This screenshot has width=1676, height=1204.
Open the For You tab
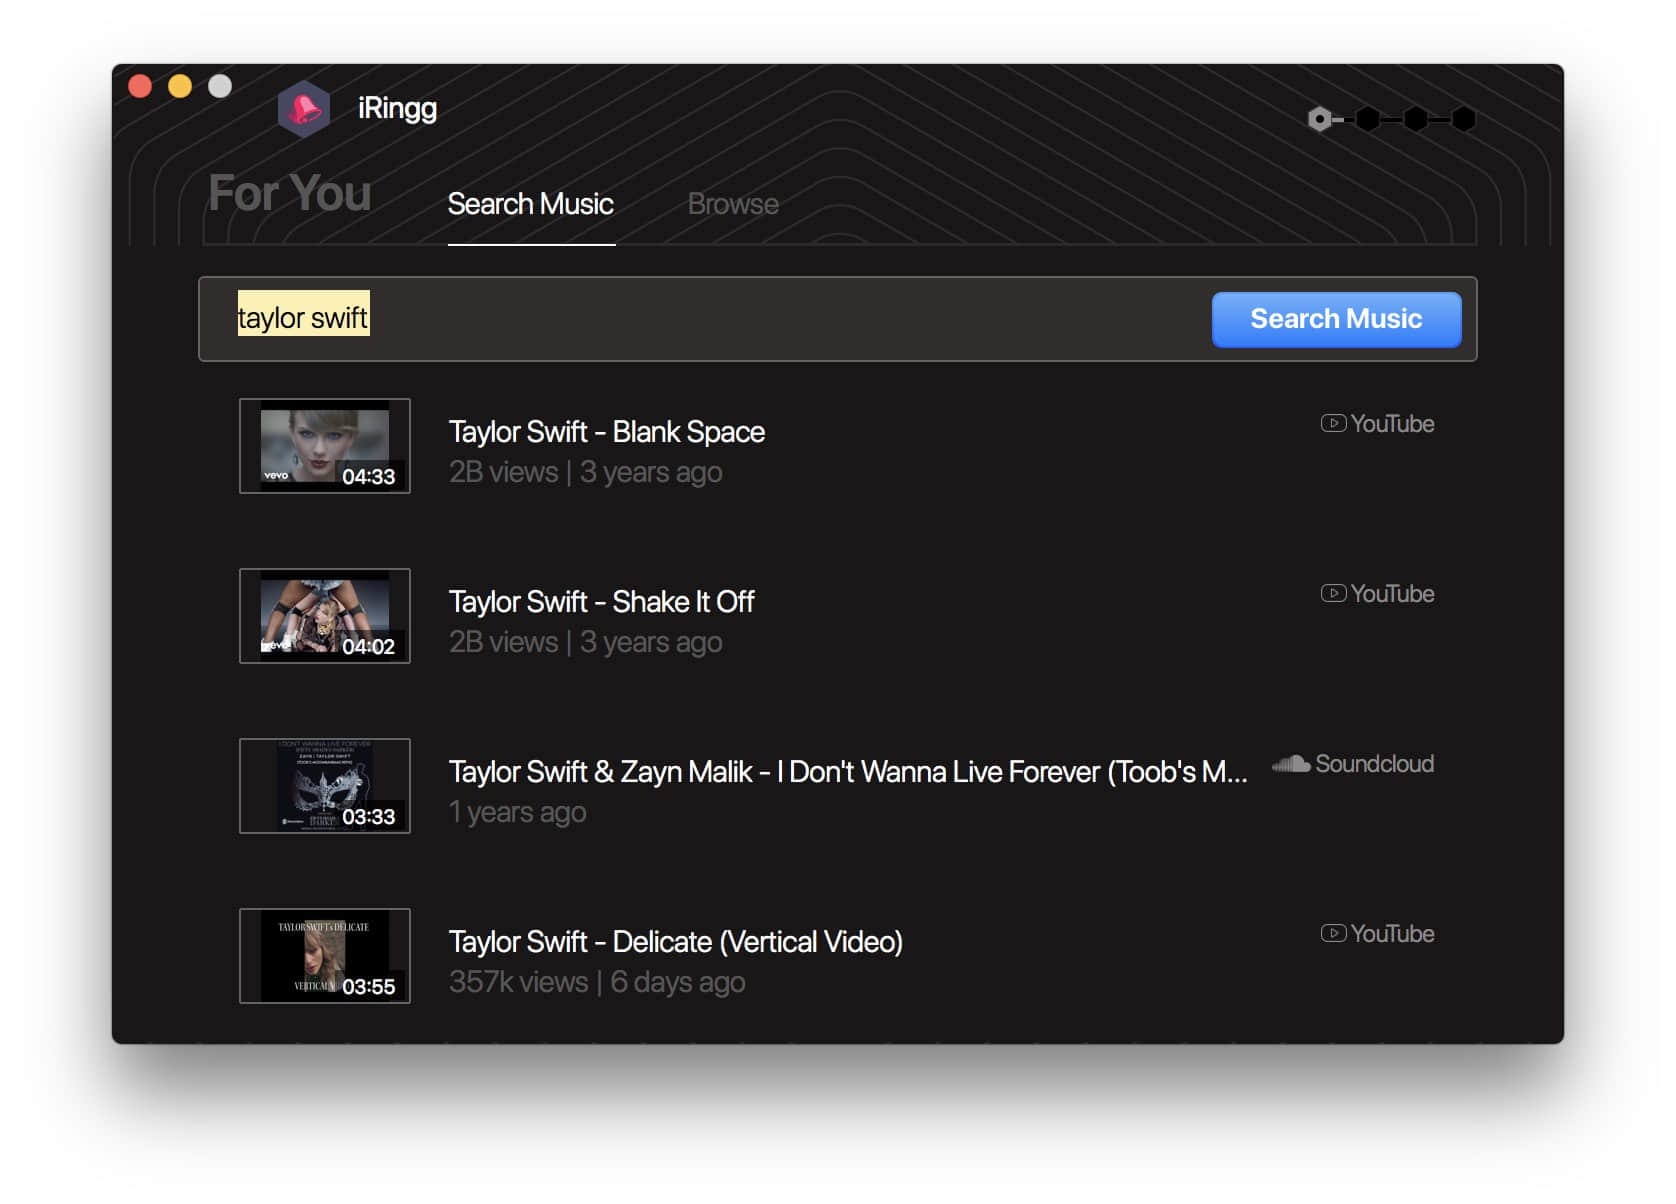(x=290, y=193)
